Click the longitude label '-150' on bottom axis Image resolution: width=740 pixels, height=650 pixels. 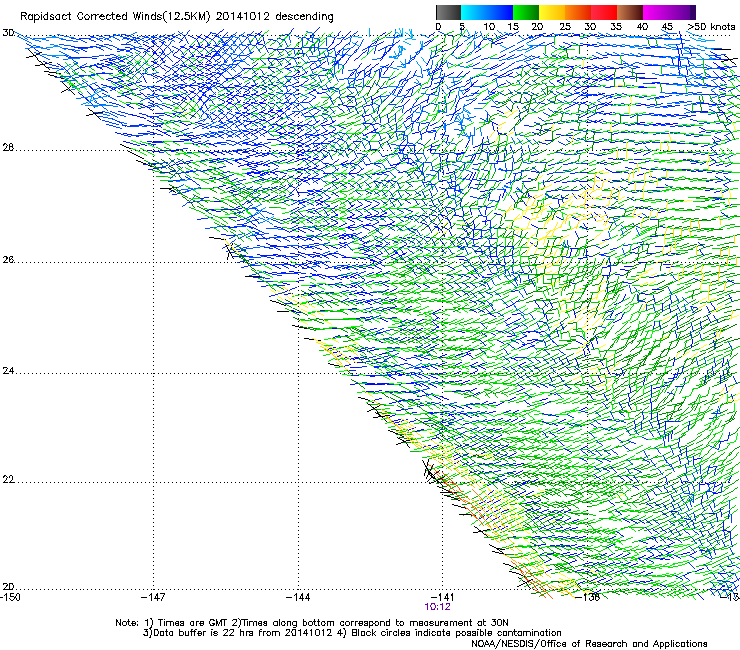point(10,597)
